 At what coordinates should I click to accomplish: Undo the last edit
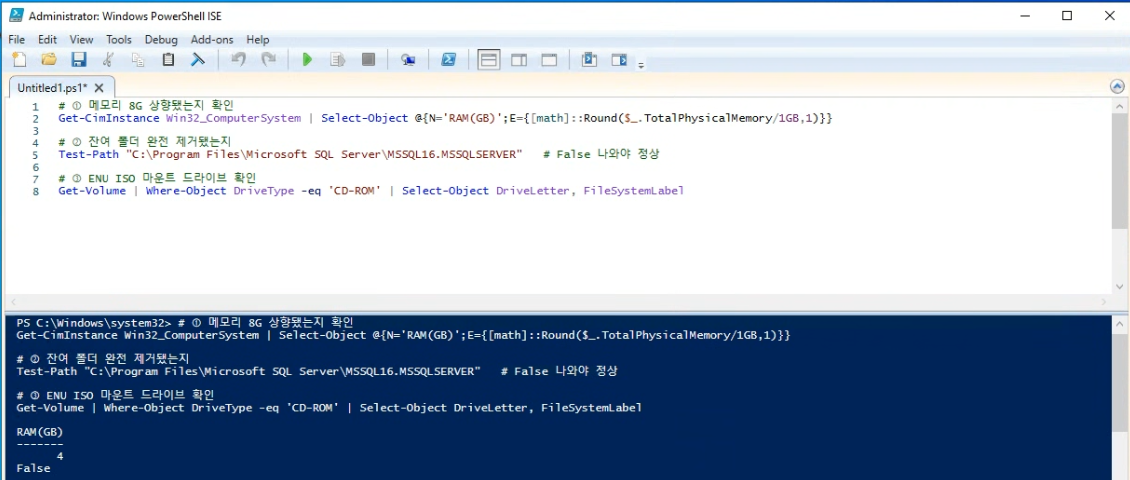pos(239,60)
